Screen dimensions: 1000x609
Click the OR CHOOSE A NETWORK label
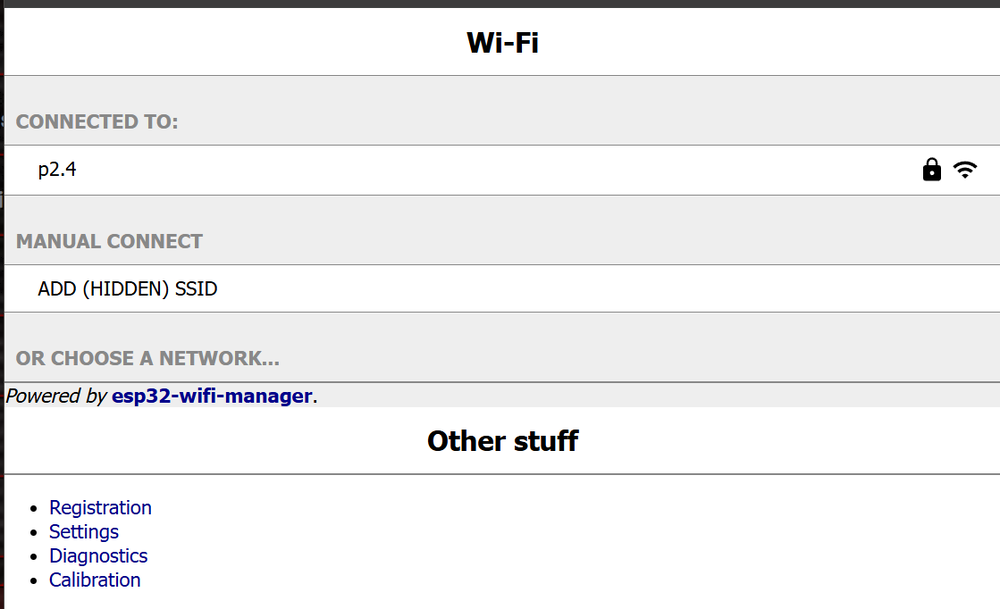(x=147, y=358)
